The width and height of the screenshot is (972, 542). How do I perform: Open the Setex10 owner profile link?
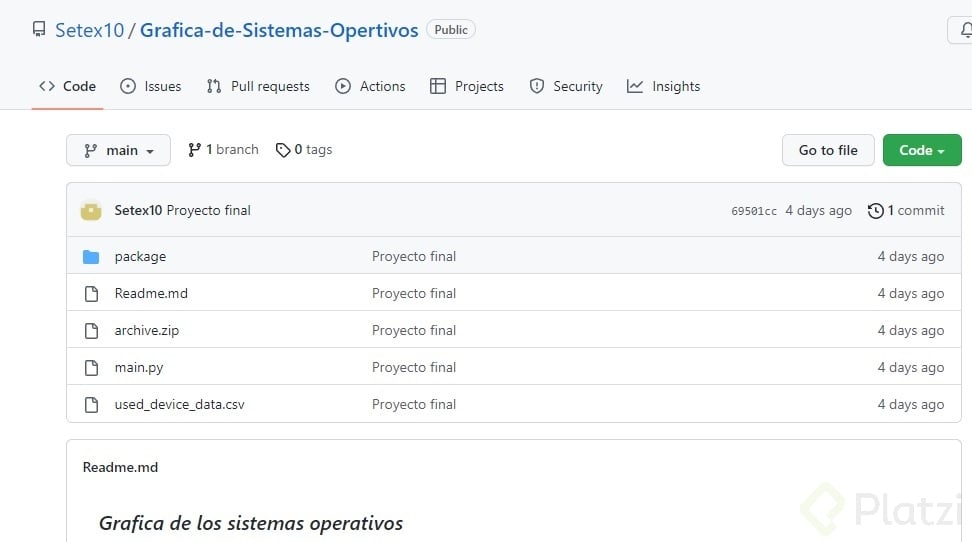pyautogui.click(x=89, y=30)
